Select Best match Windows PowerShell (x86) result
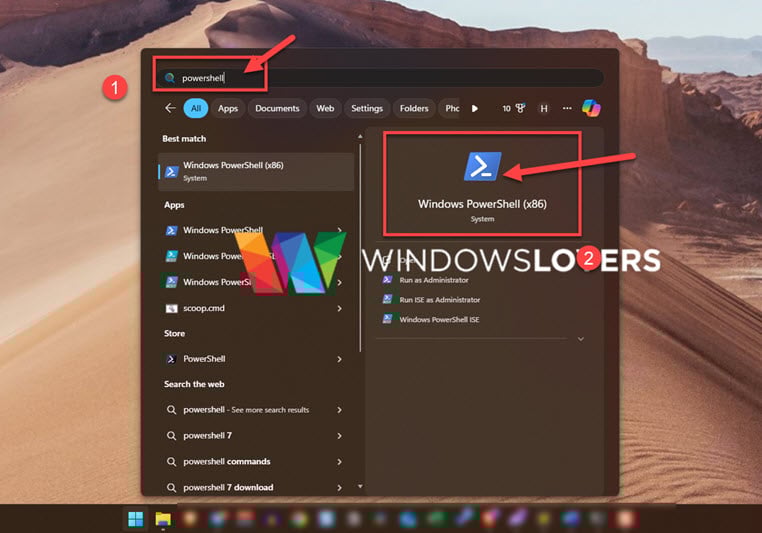The image size is (762, 533). 256,172
